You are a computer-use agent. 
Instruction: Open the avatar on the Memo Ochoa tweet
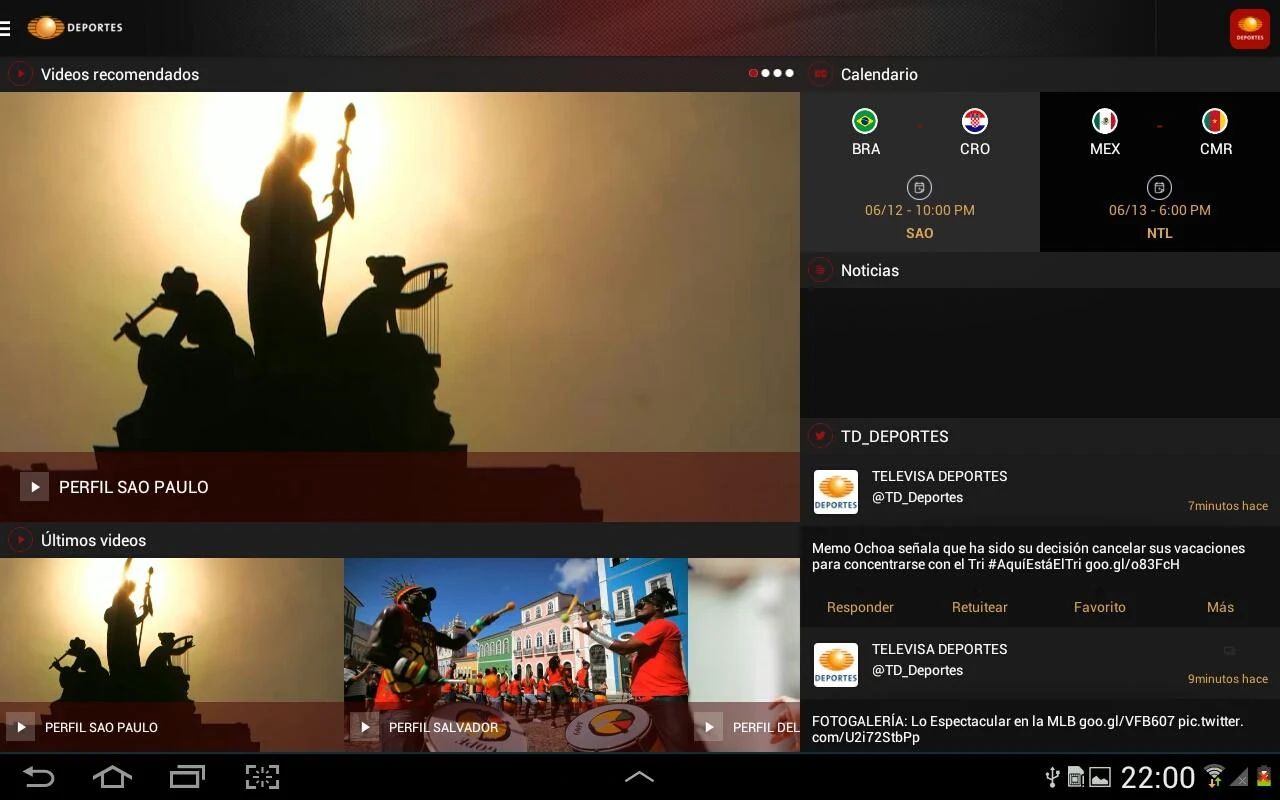coord(836,492)
